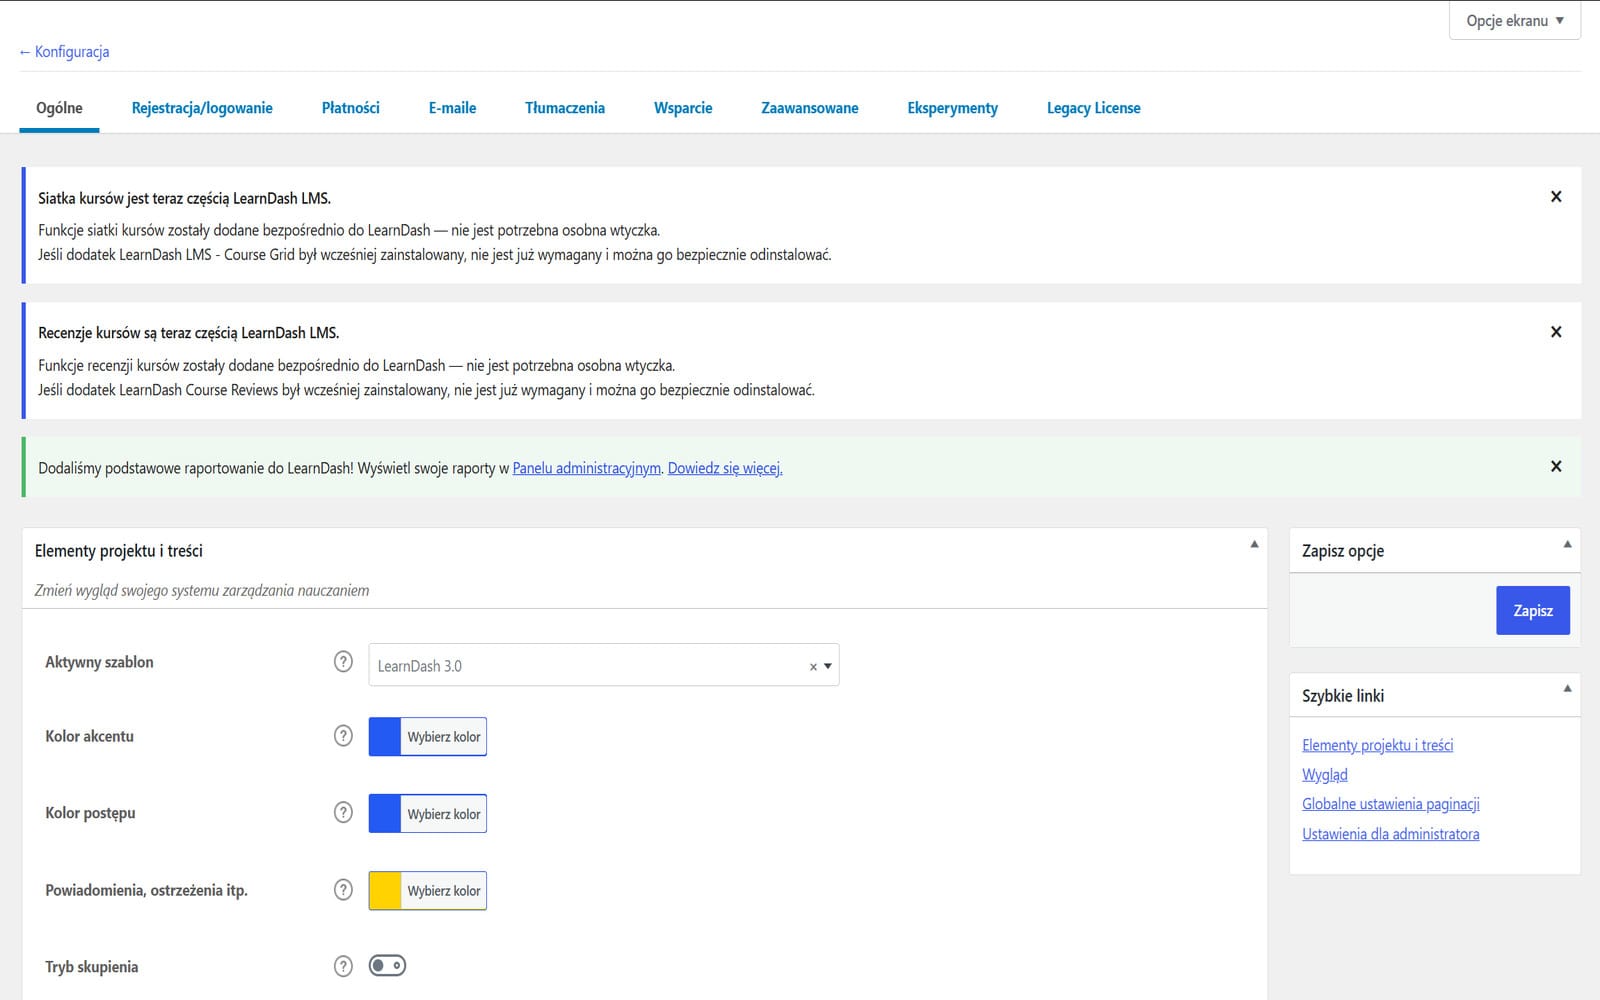Click Wybierz kolor for Kolor postępu

tap(444, 814)
